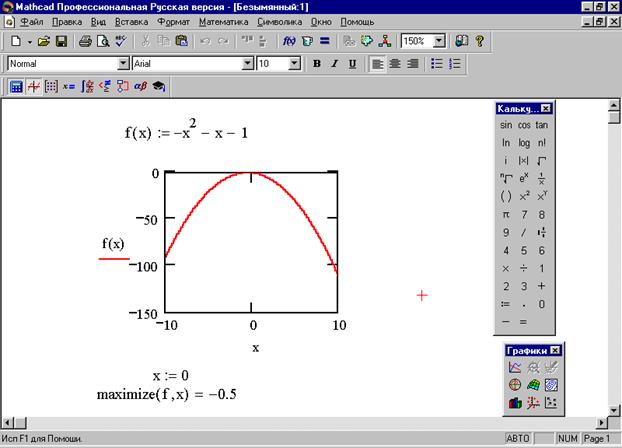
Task: Click vertical scrollbar down arrow
Action: pos(614,410)
